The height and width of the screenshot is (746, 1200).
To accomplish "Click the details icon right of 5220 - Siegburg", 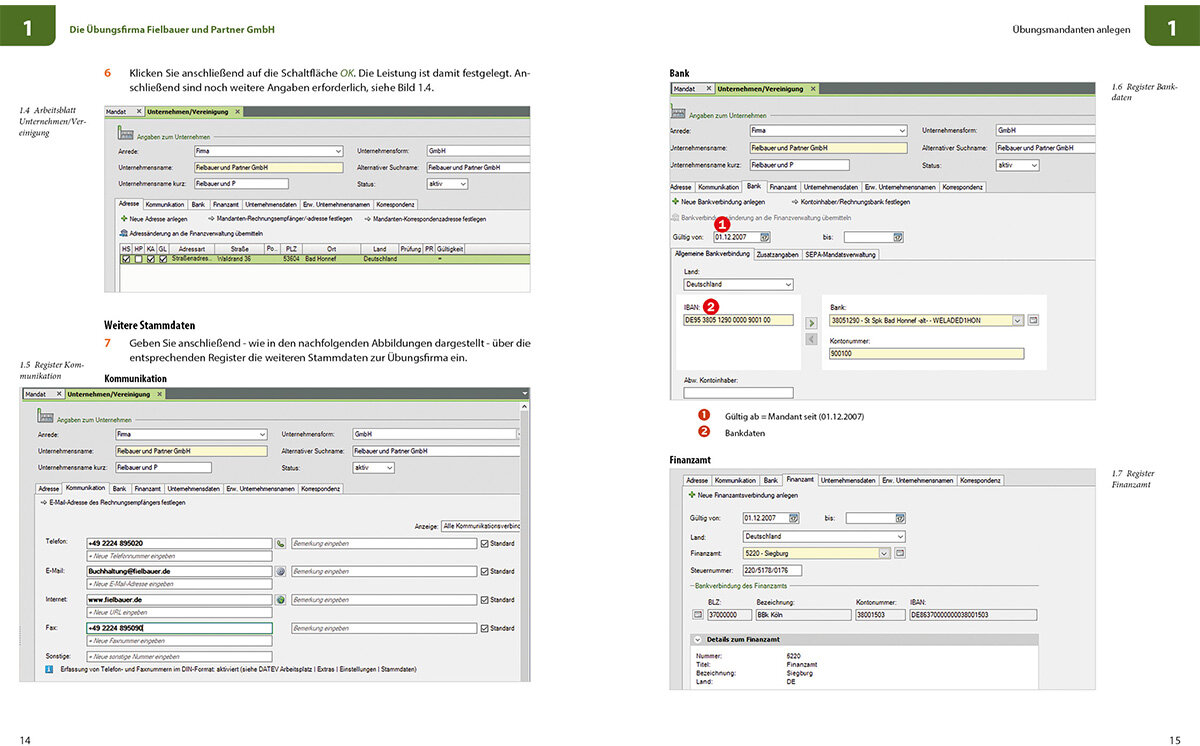I will [899, 553].
